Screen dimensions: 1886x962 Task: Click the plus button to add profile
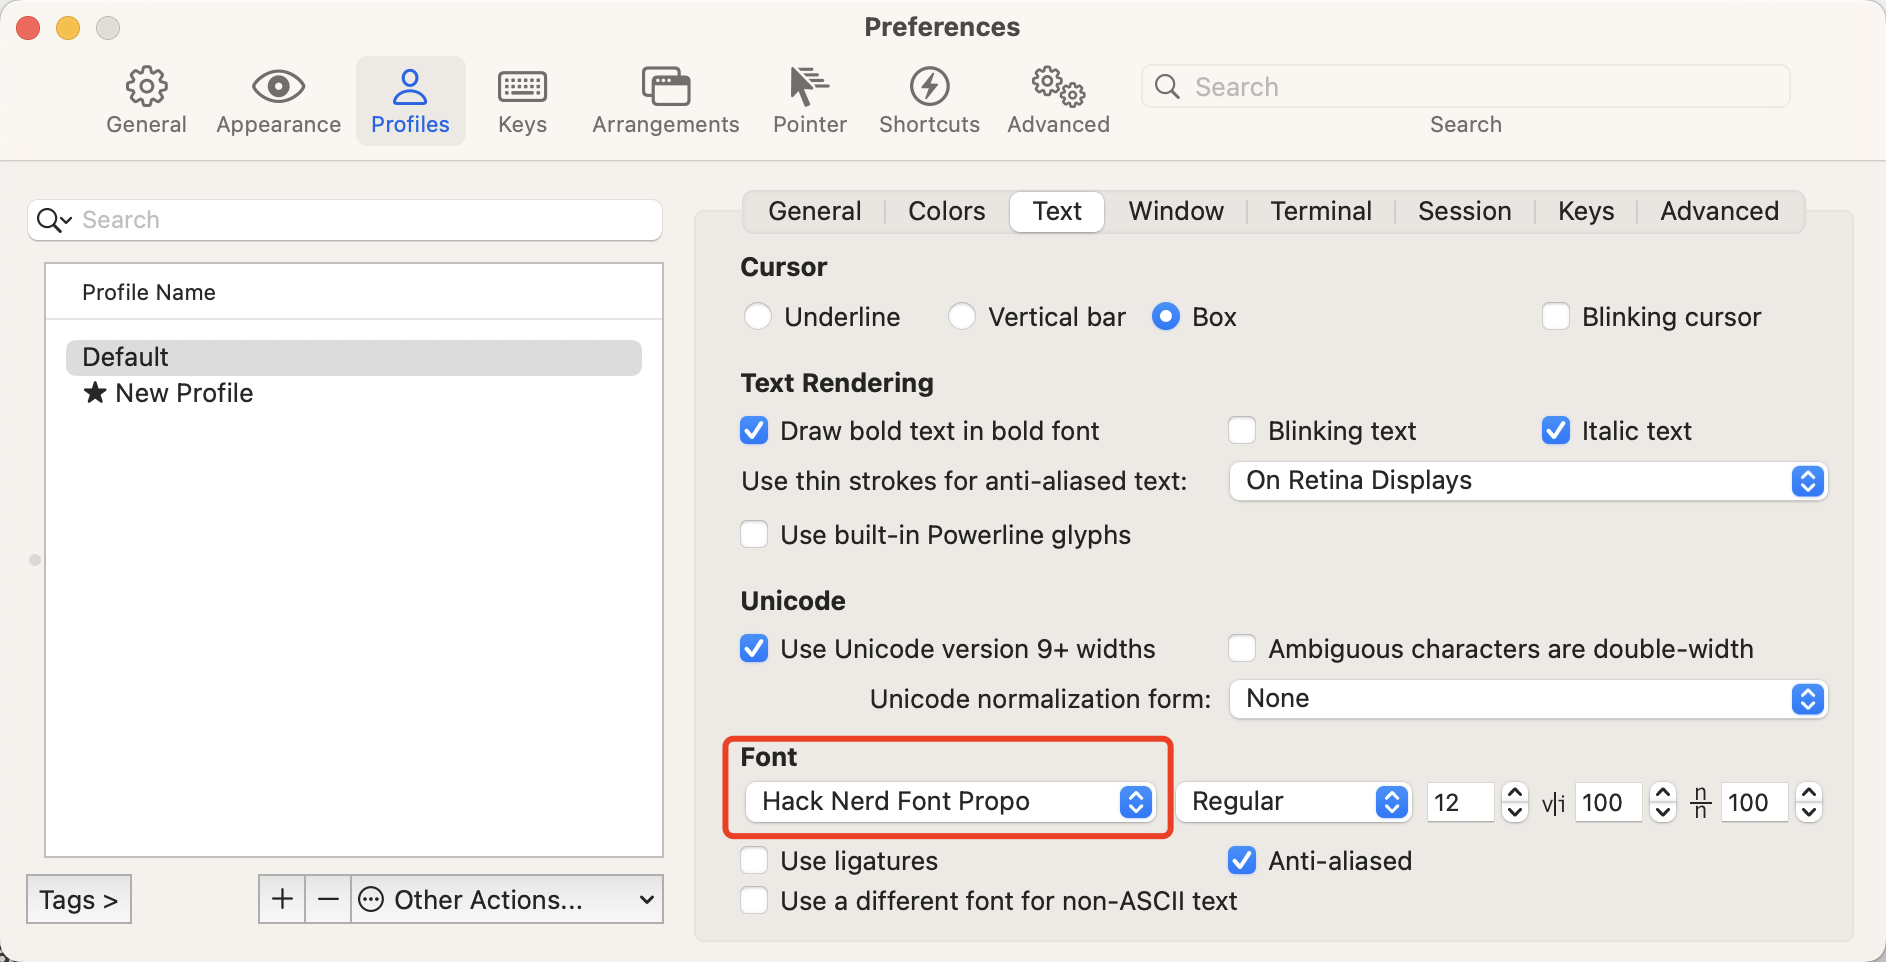click(x=282, y=899)
